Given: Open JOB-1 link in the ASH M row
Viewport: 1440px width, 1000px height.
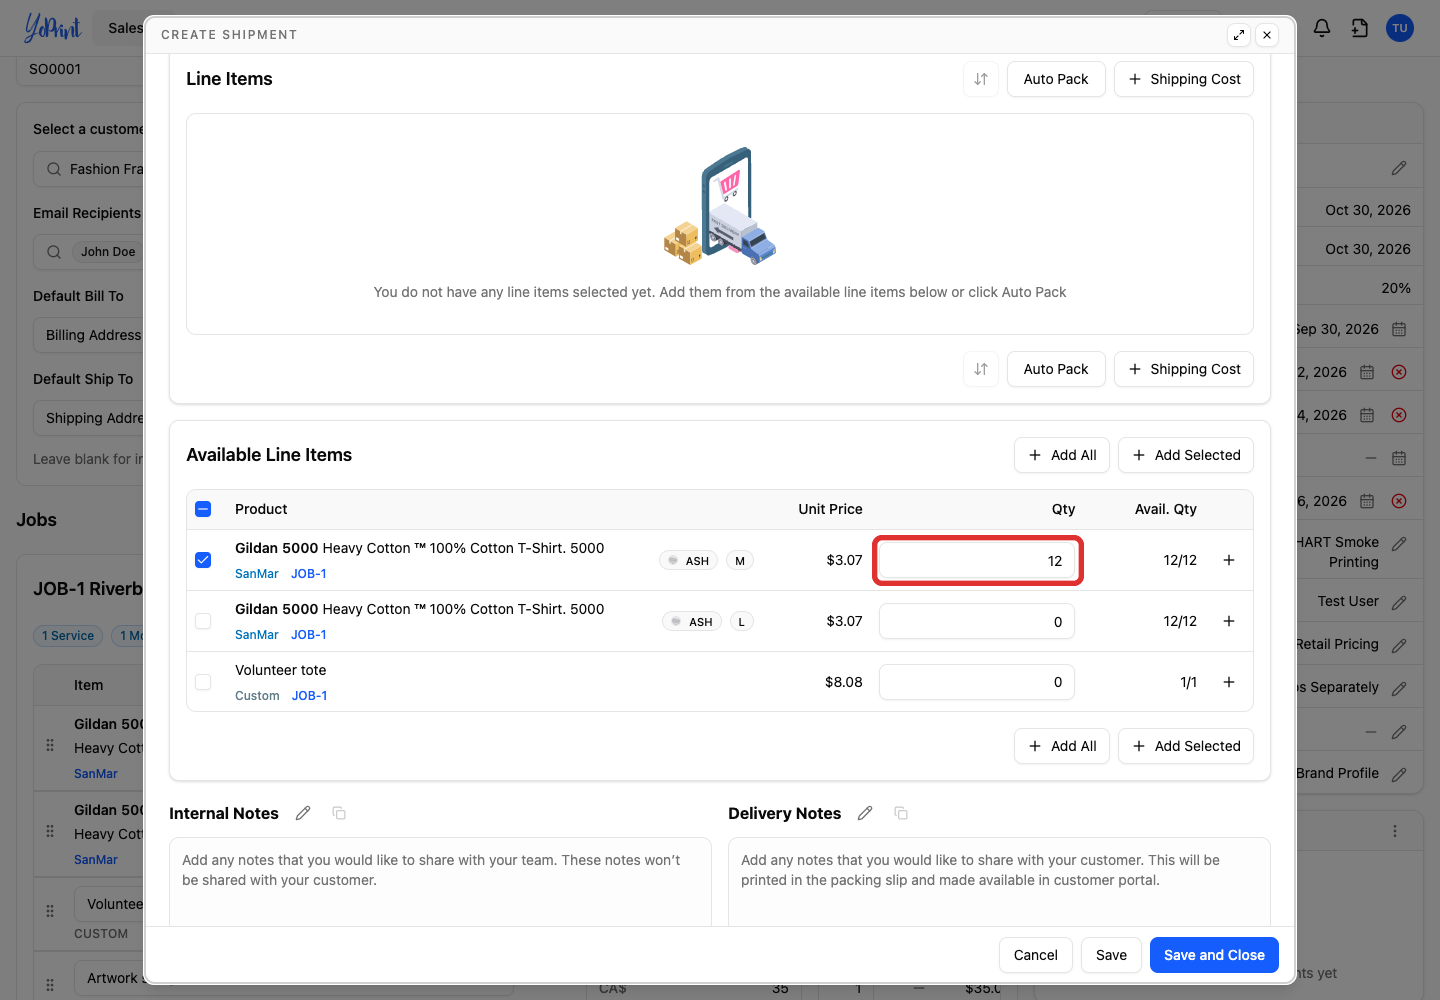Looking at the screenshot, I should 309,574.
